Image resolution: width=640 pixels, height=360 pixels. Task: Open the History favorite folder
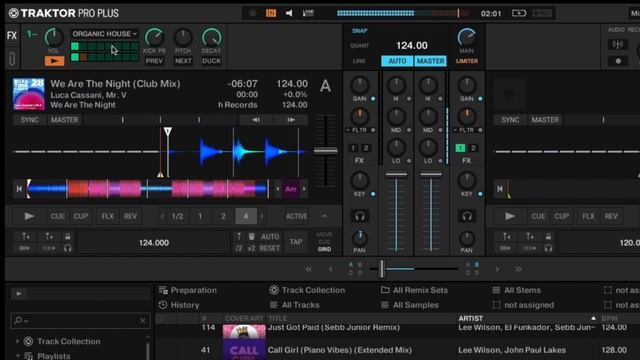coord(179,305)
